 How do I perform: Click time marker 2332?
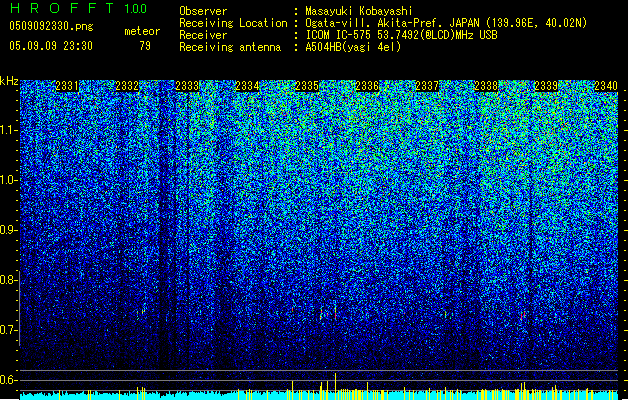[127, 86]
